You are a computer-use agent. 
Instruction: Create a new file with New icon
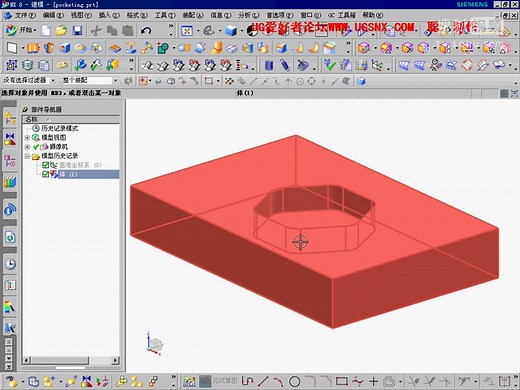click(x=46, y=31)
